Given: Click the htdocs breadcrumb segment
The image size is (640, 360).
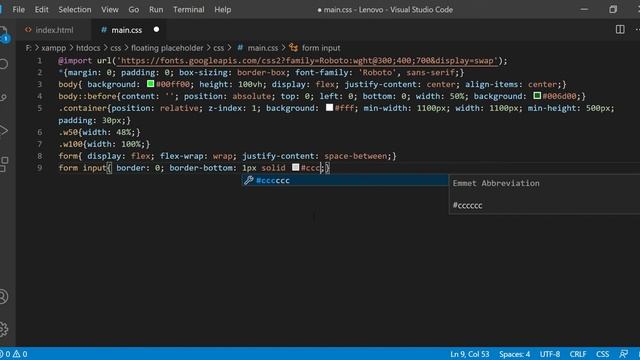Looking at the screenshot, I should [88, 48].
